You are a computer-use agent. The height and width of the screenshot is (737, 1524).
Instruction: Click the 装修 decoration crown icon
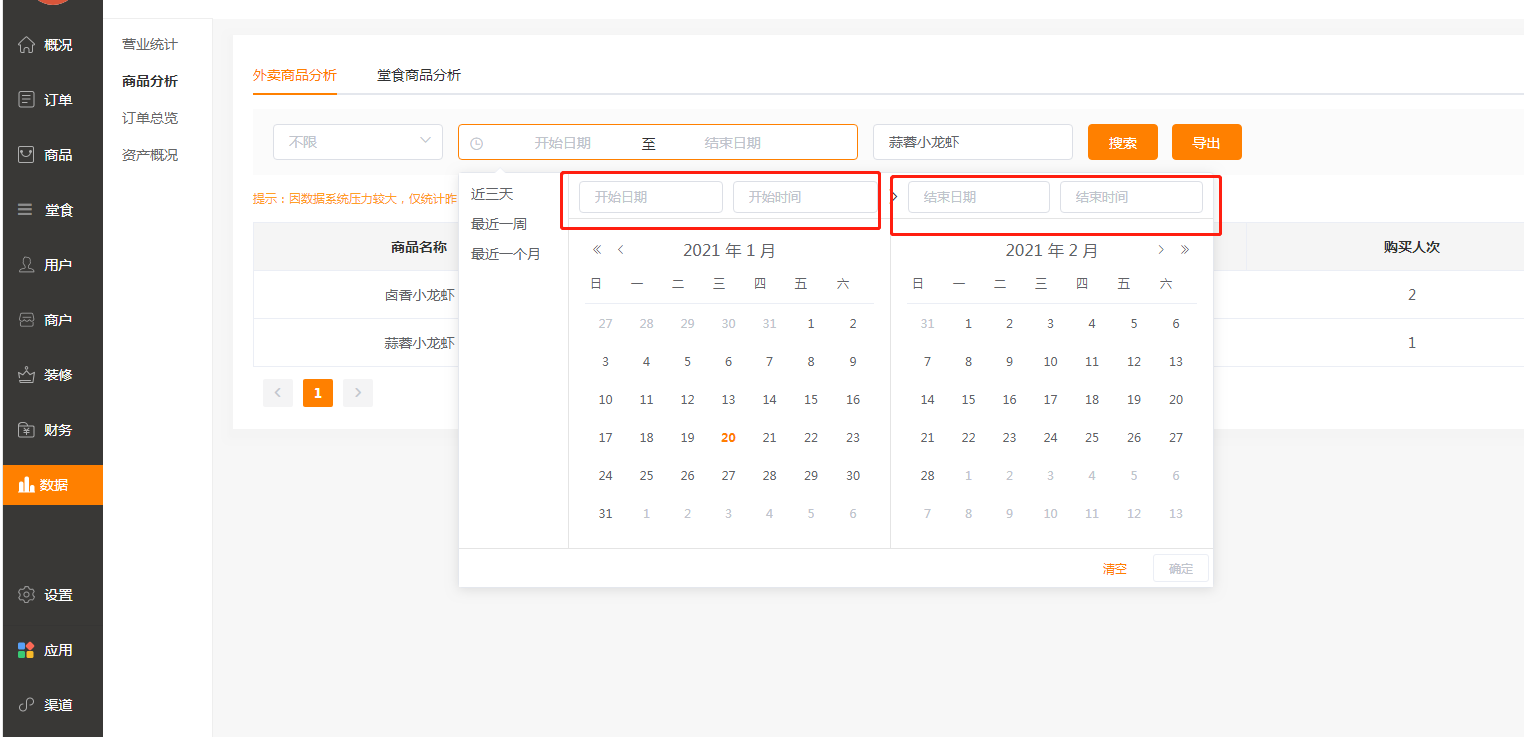[27, 375]
